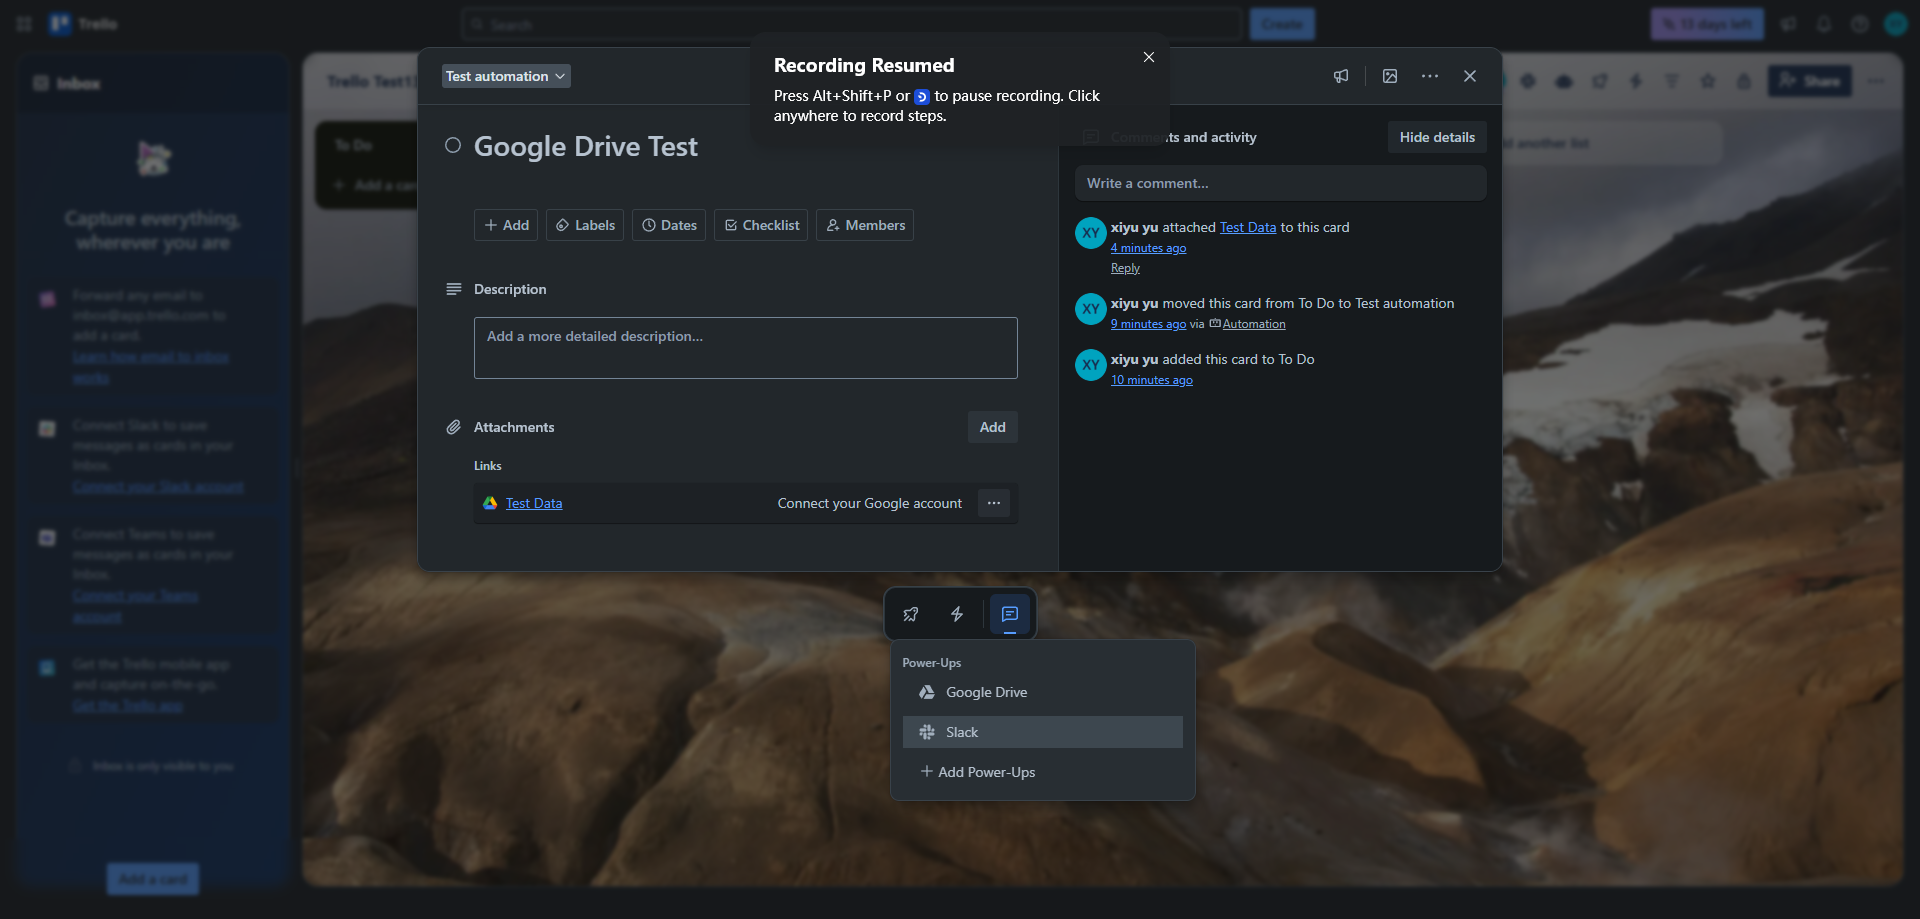Reply to the attachment activity

[1125, 268]
